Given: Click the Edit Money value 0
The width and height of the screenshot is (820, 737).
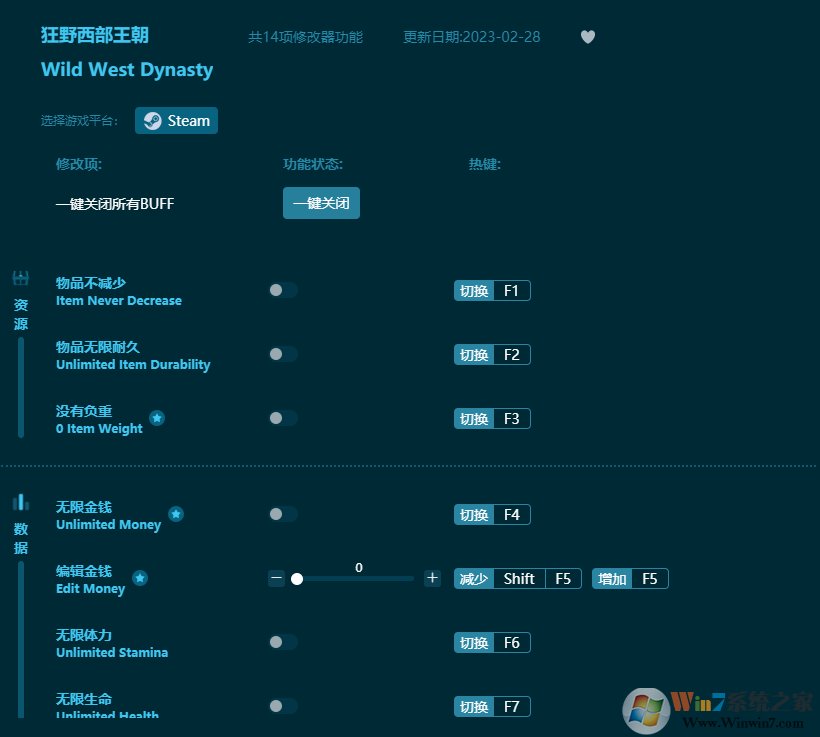Looking at the screenshot, I should coord(359,568).
